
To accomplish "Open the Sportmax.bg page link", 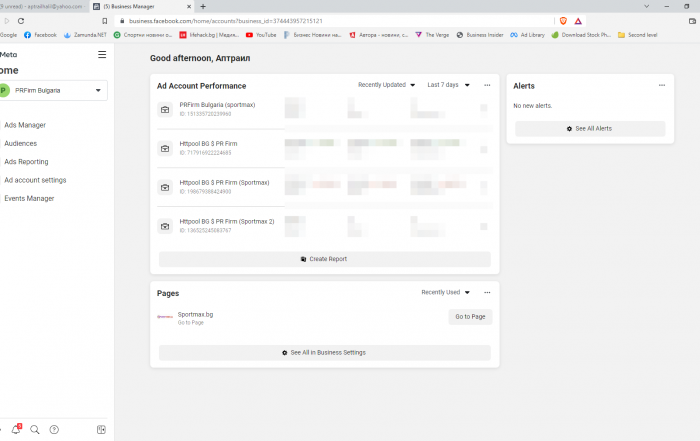I will [195, 314].
